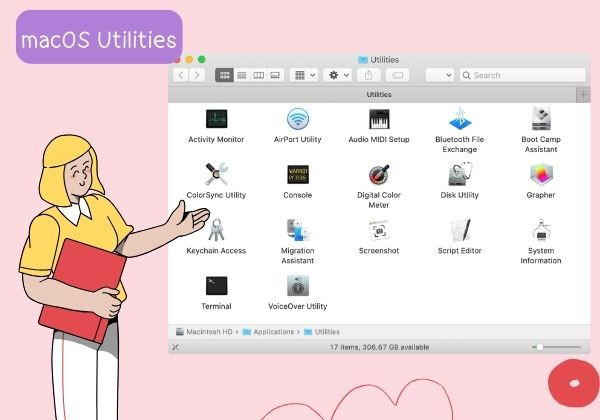Click Utilities in path bar
The image size is (600, 420).
coord(322,332)
